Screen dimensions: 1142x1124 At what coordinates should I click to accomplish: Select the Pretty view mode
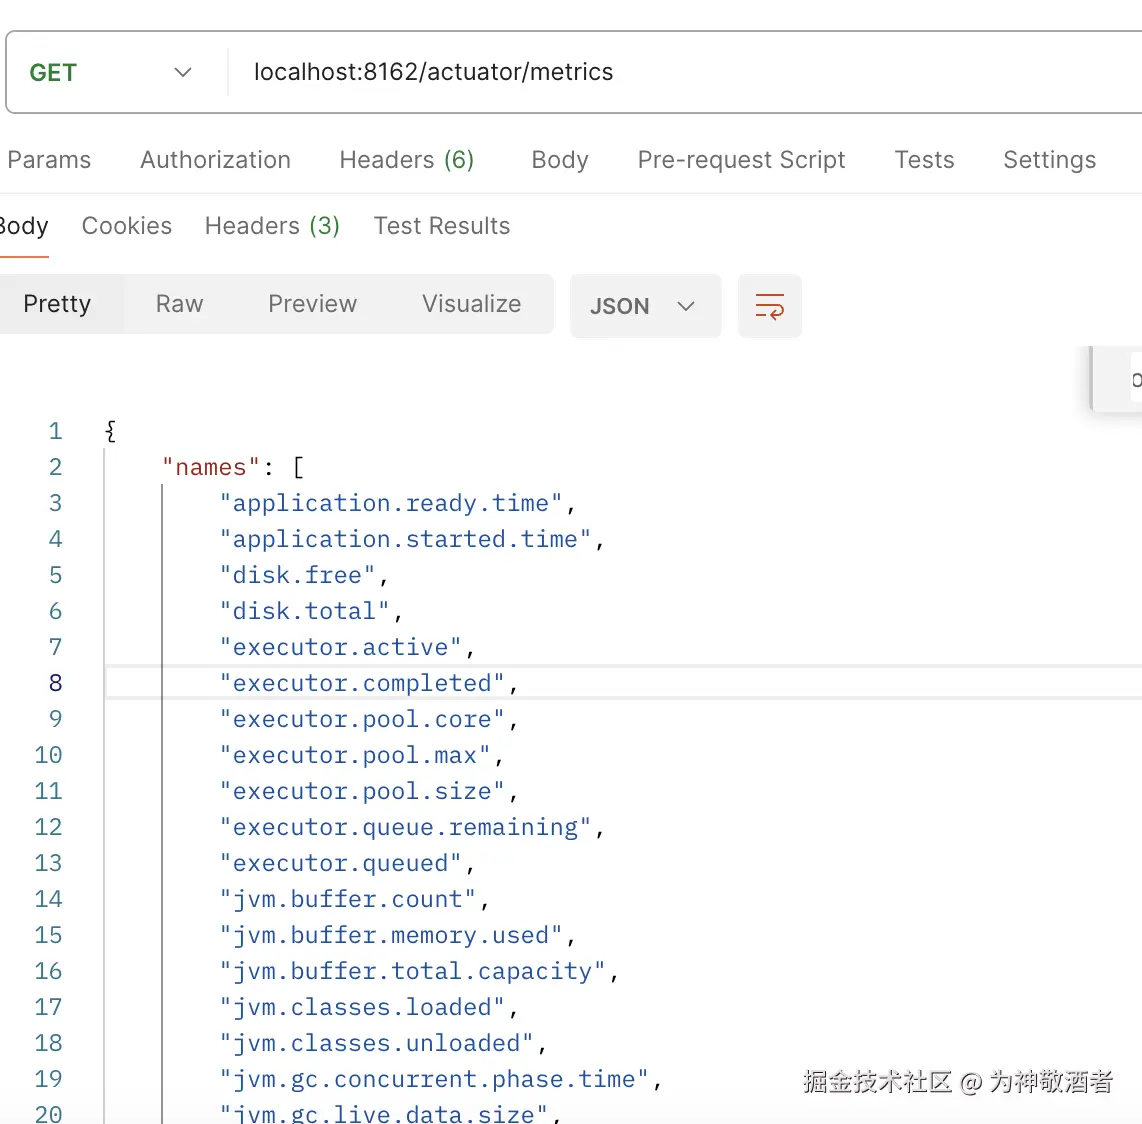[x=58, y=304]
